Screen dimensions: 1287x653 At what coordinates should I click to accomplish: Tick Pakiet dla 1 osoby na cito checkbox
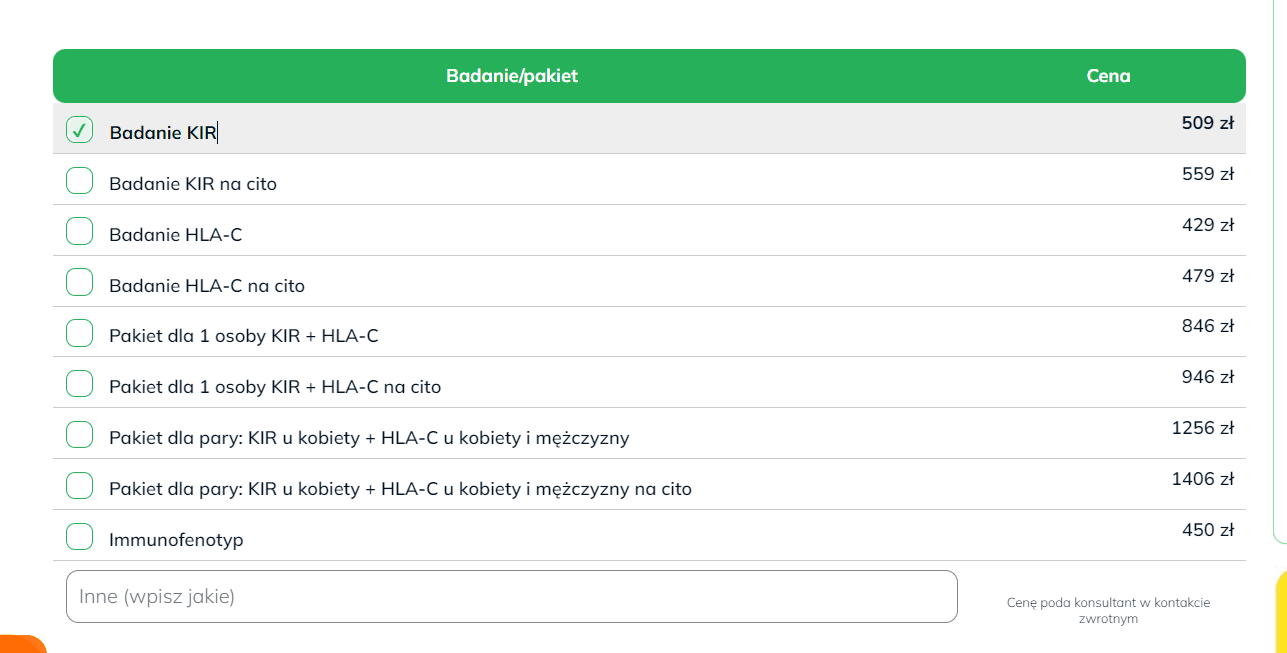pyautogui.click(x=80, y=384)
